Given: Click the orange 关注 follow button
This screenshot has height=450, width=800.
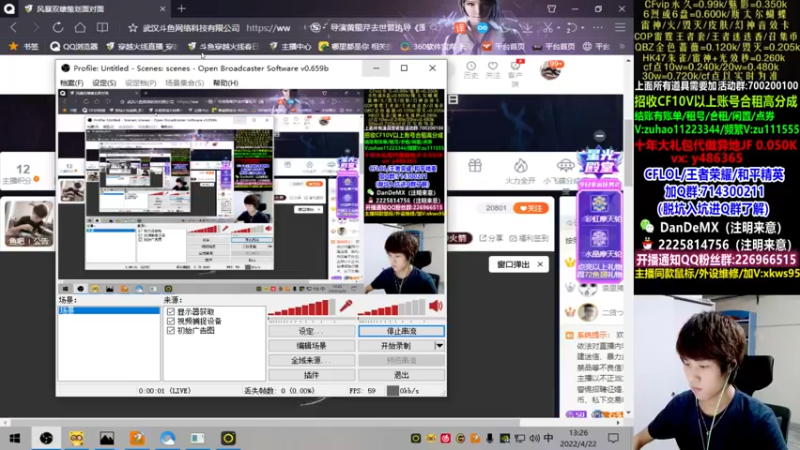Looking at the screenshot, I should [x=531, y=208].
